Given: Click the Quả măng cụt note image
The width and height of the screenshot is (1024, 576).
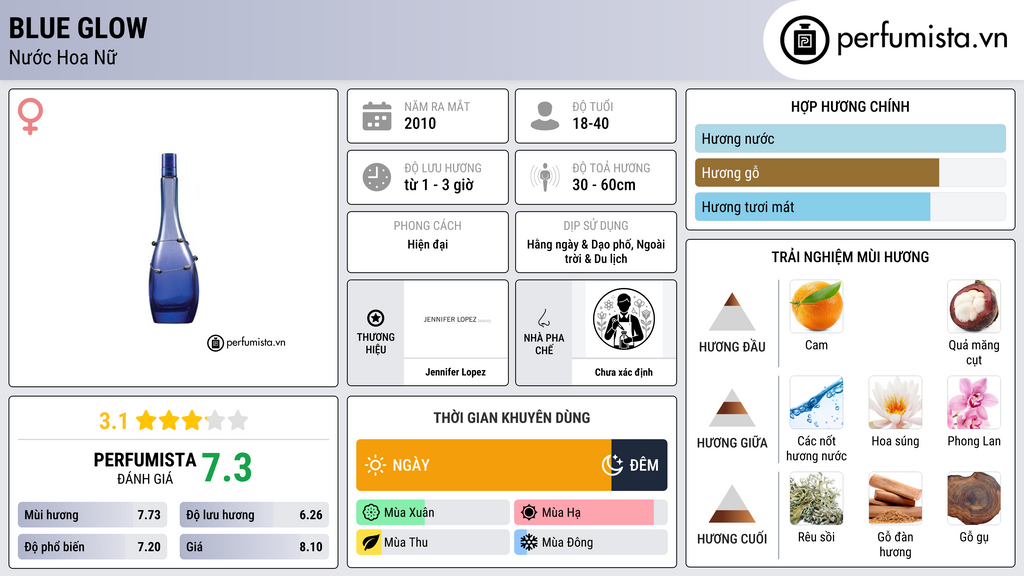Looking at the screenshot, I should (974, 307).
